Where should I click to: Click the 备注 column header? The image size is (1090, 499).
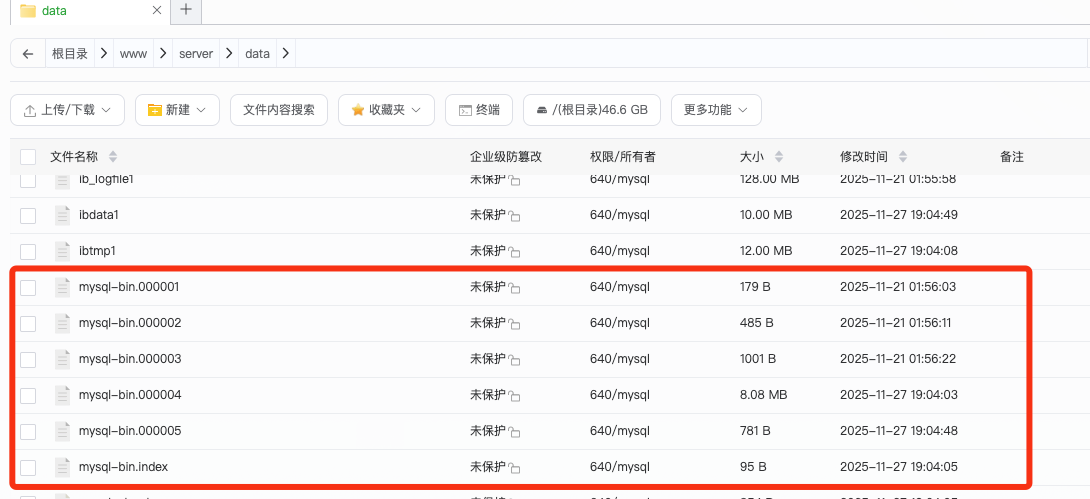point(1011,156)
